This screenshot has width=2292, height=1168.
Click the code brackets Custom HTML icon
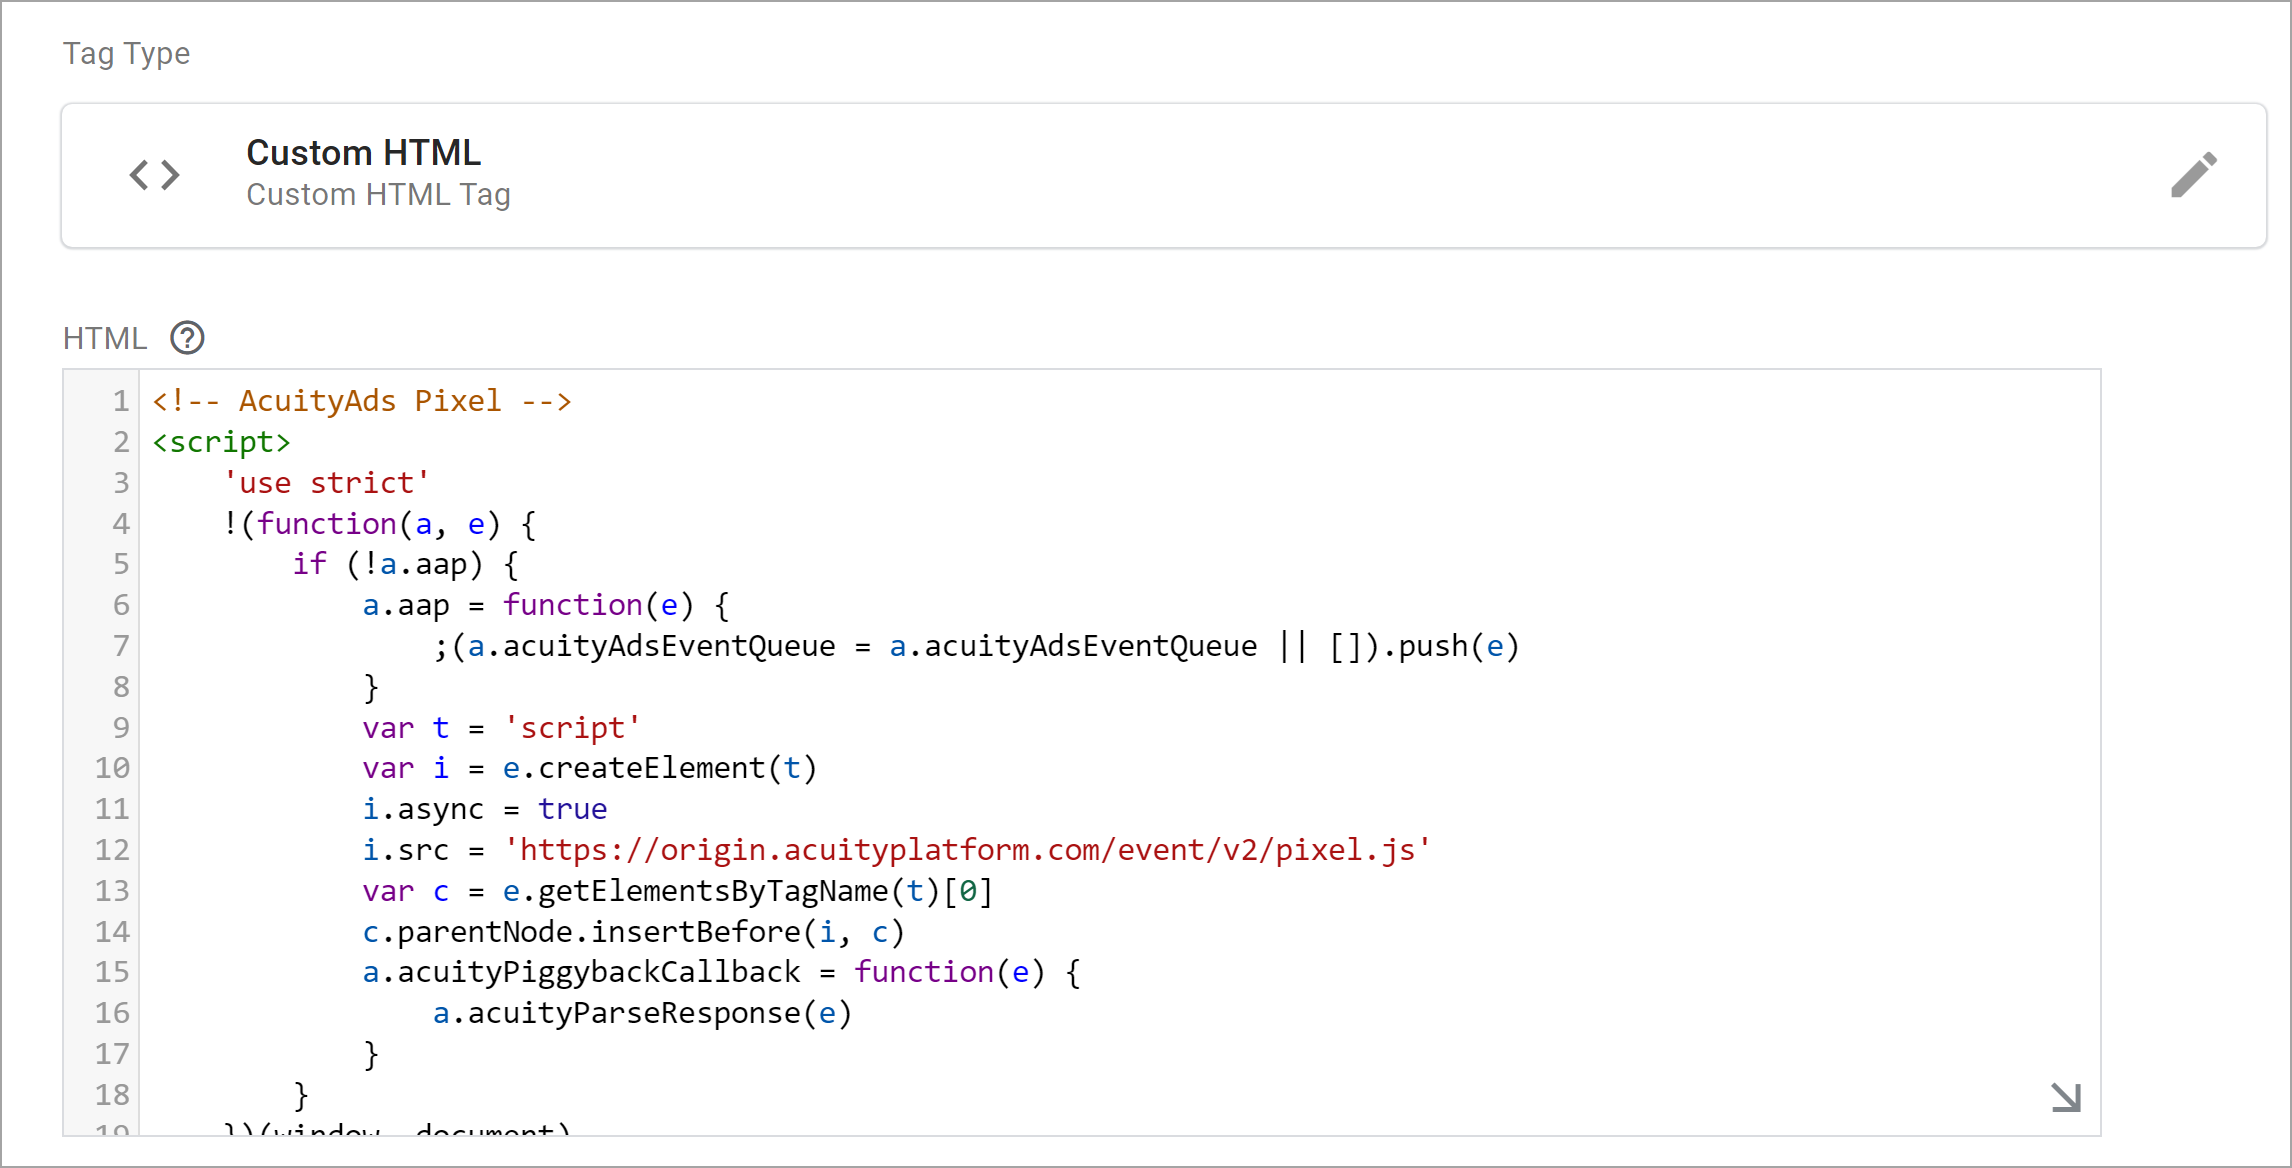[154, 175]
